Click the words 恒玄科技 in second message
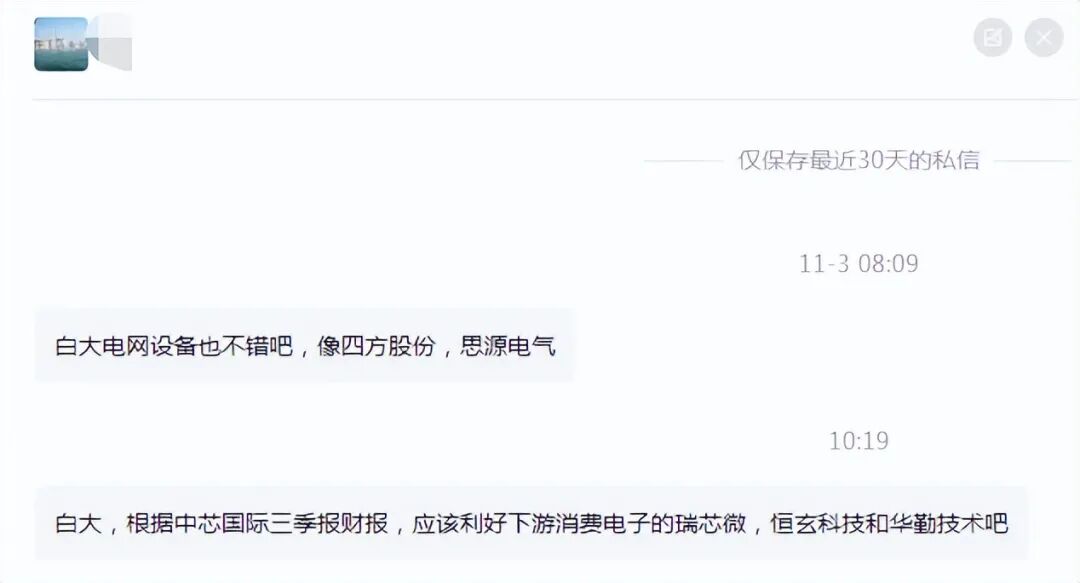Screen dimensions: 1080x583 [818, 523]
